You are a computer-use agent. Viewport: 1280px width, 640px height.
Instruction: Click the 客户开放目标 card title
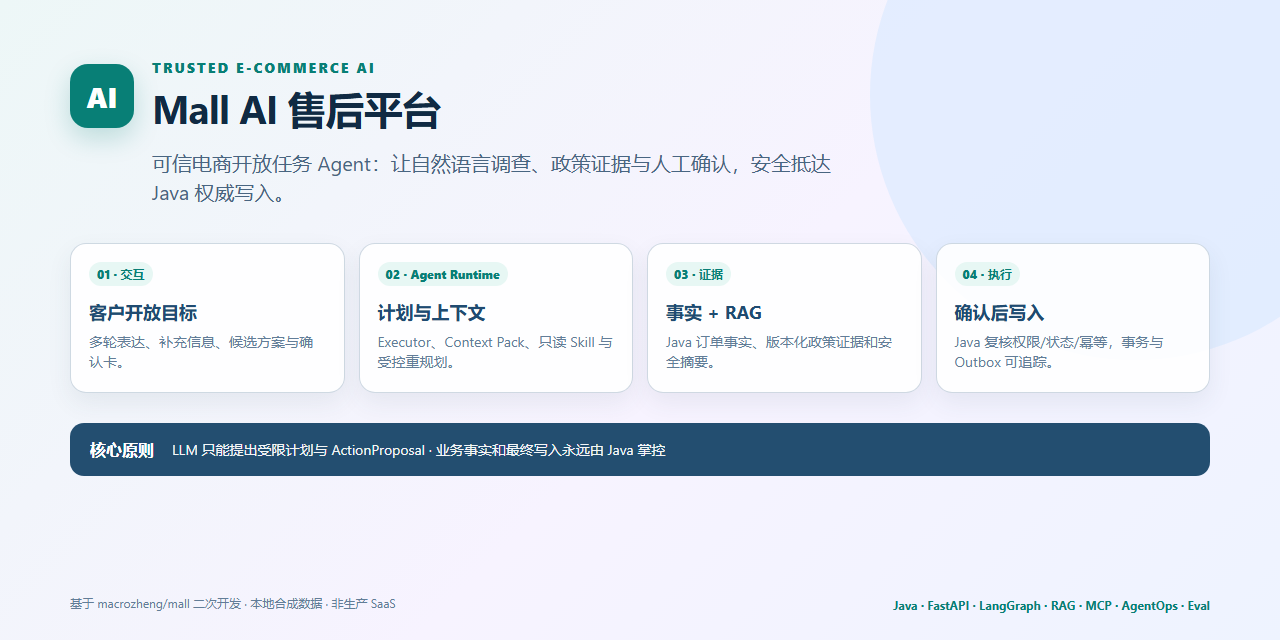click(143, 313)
